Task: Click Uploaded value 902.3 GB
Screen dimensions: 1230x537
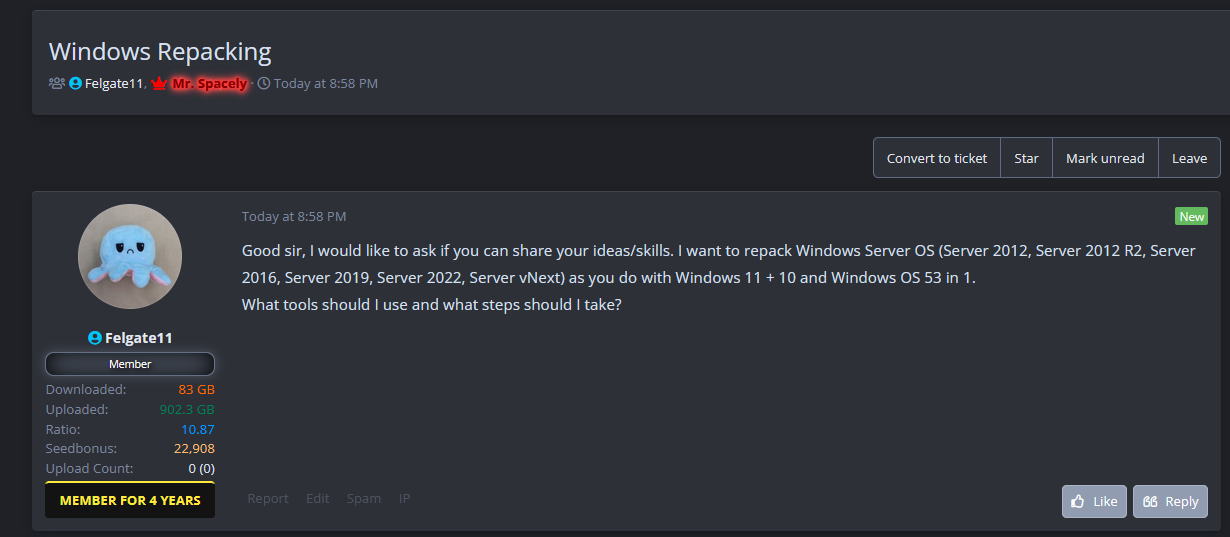Action: click(x=187, y=409)
